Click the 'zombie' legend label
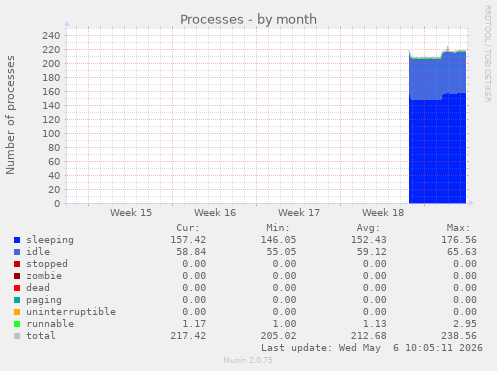This screenshot has height=371, width=497. [x=44, y=276]
